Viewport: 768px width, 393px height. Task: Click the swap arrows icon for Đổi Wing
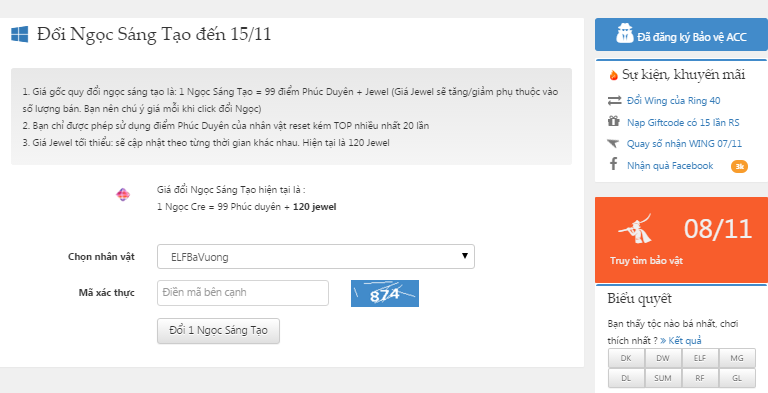pyautogui.click(x=614, y=100)
